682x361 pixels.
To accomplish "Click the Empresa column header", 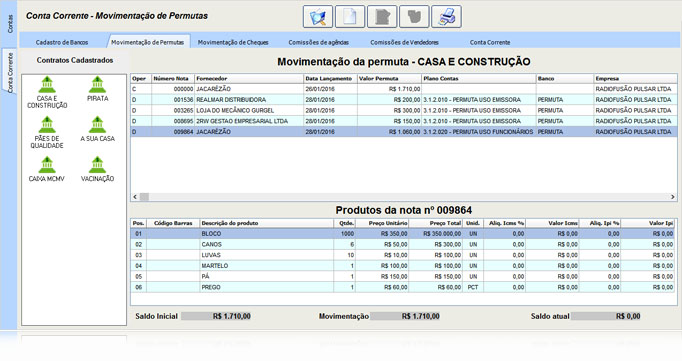I will [635, 79].
